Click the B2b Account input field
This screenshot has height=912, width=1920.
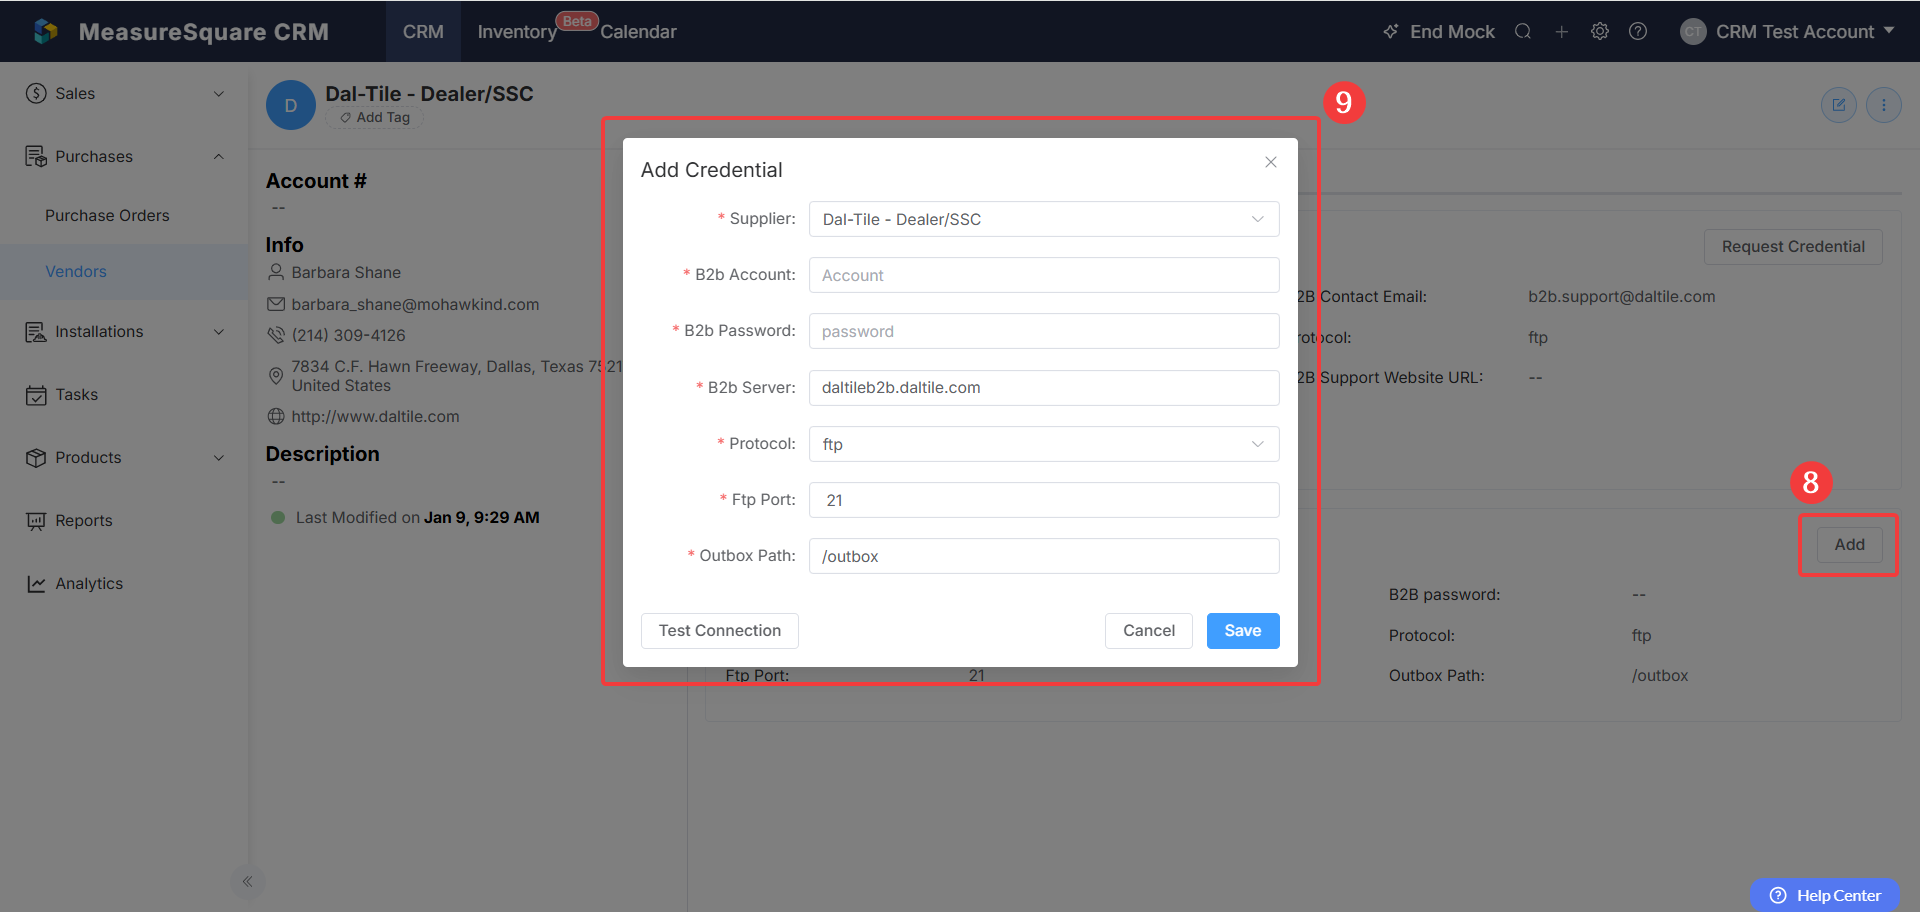click(1044, 275)
